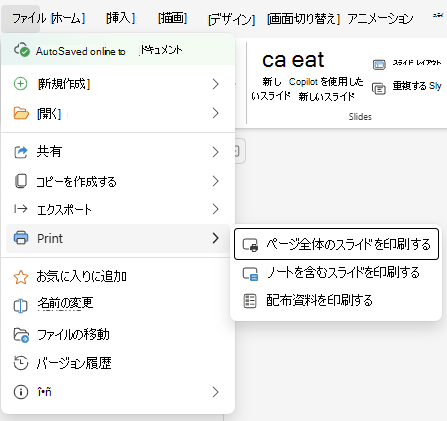Click the スライドレイアウト button label
The width and height of the screenshot is (447, 421).
click(417, 63)
